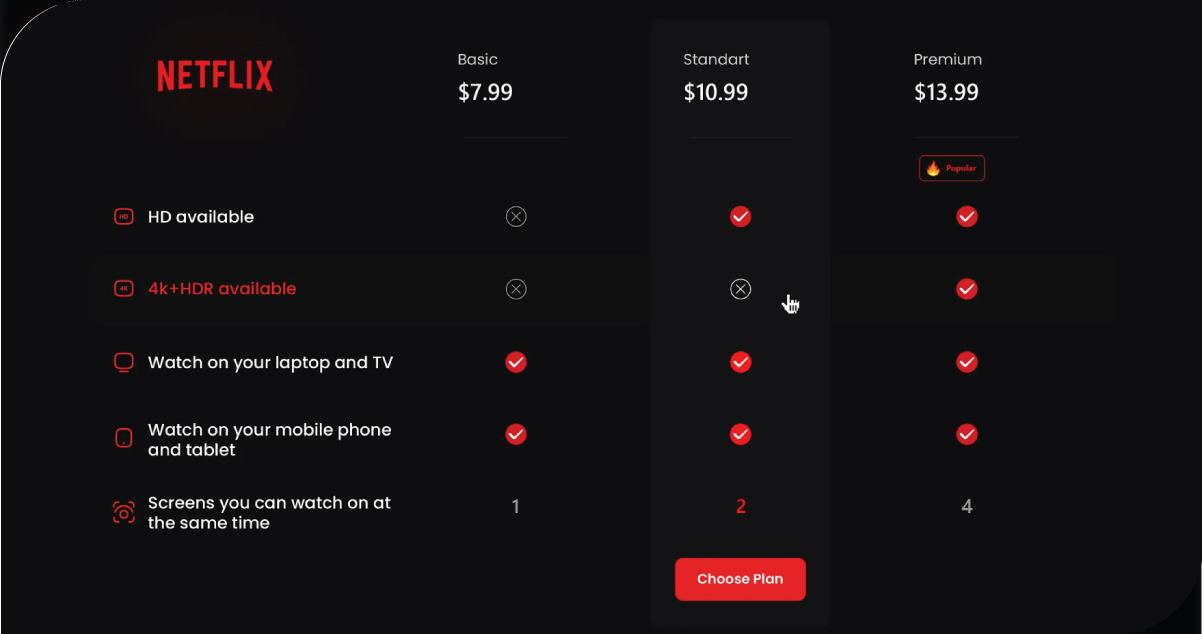The width and height of the screenshot is (1202, 634).
Task: Click the screens icon for simultaneous viewing
Action: [123, 511]
